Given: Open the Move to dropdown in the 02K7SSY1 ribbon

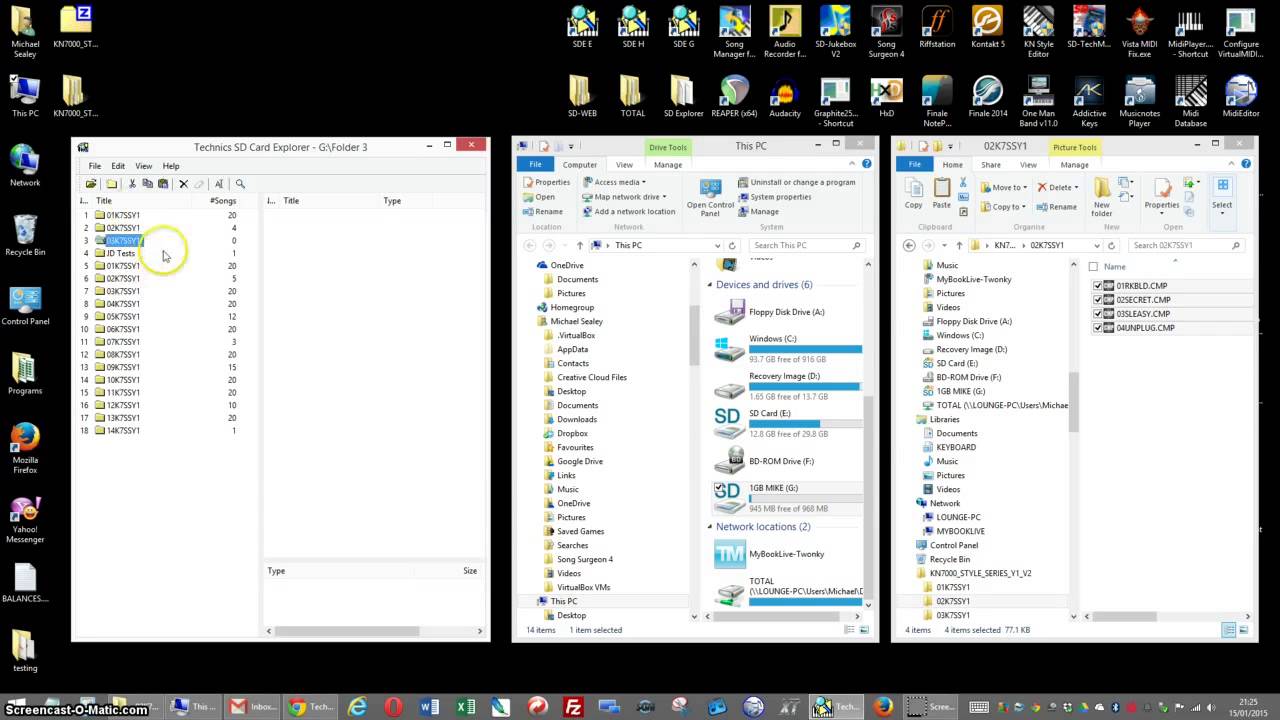Looking at the screenshot, I should click(1005, 187).
